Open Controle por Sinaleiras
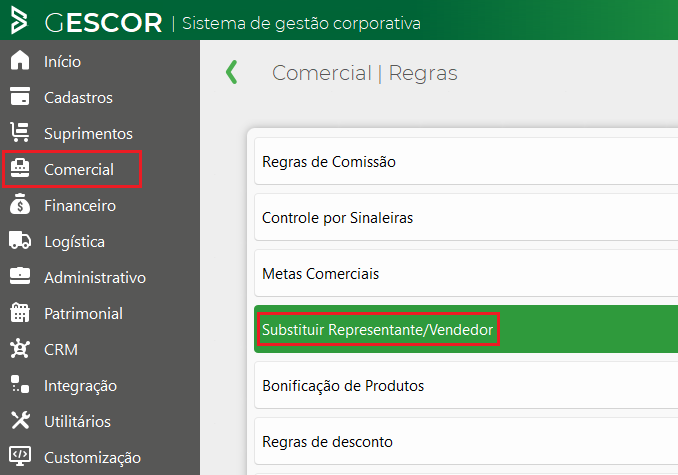 pyautogui.click(x=466, y=217)
